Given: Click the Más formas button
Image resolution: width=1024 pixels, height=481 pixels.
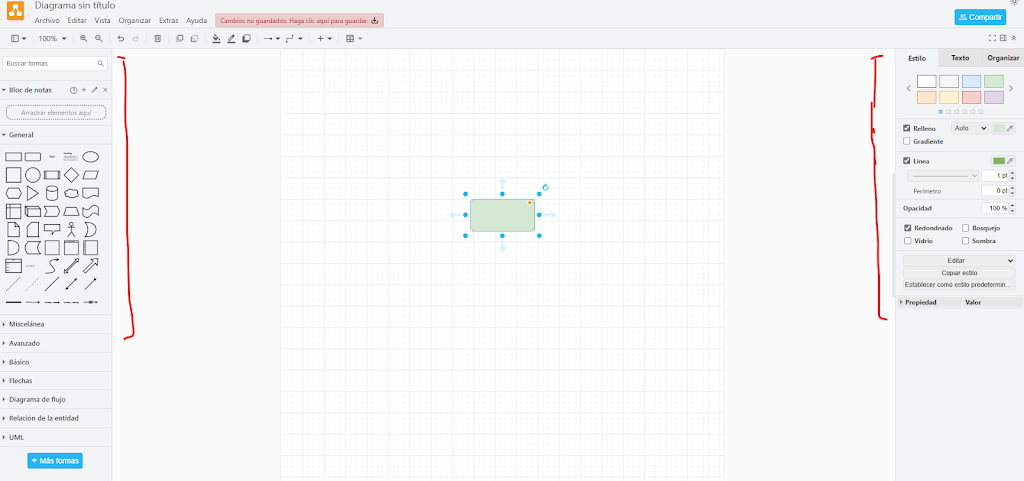Looking at the screenshot, I should click(55, 461).
